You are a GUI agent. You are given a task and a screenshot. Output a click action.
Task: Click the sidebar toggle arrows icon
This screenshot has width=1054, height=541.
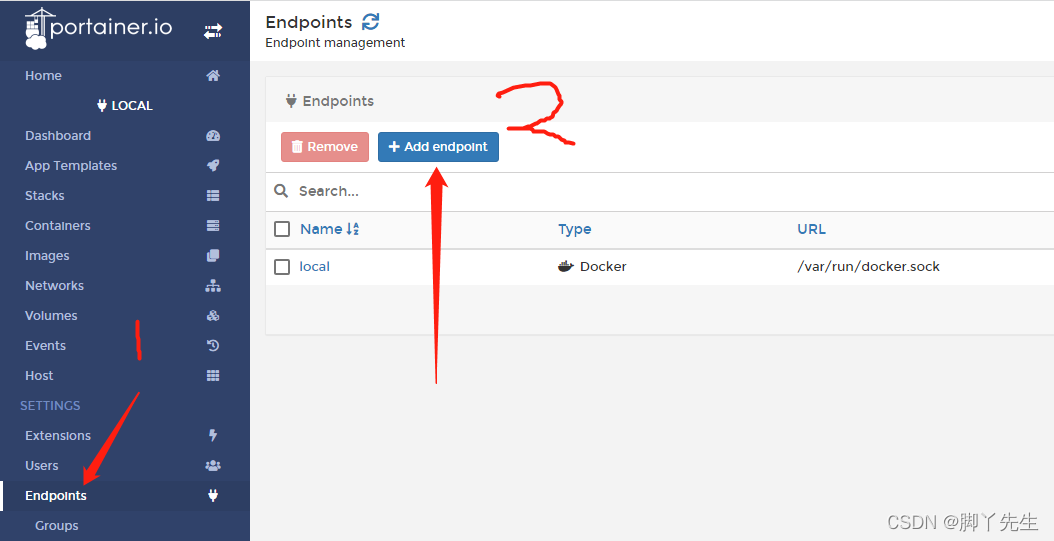coord(213,31)
